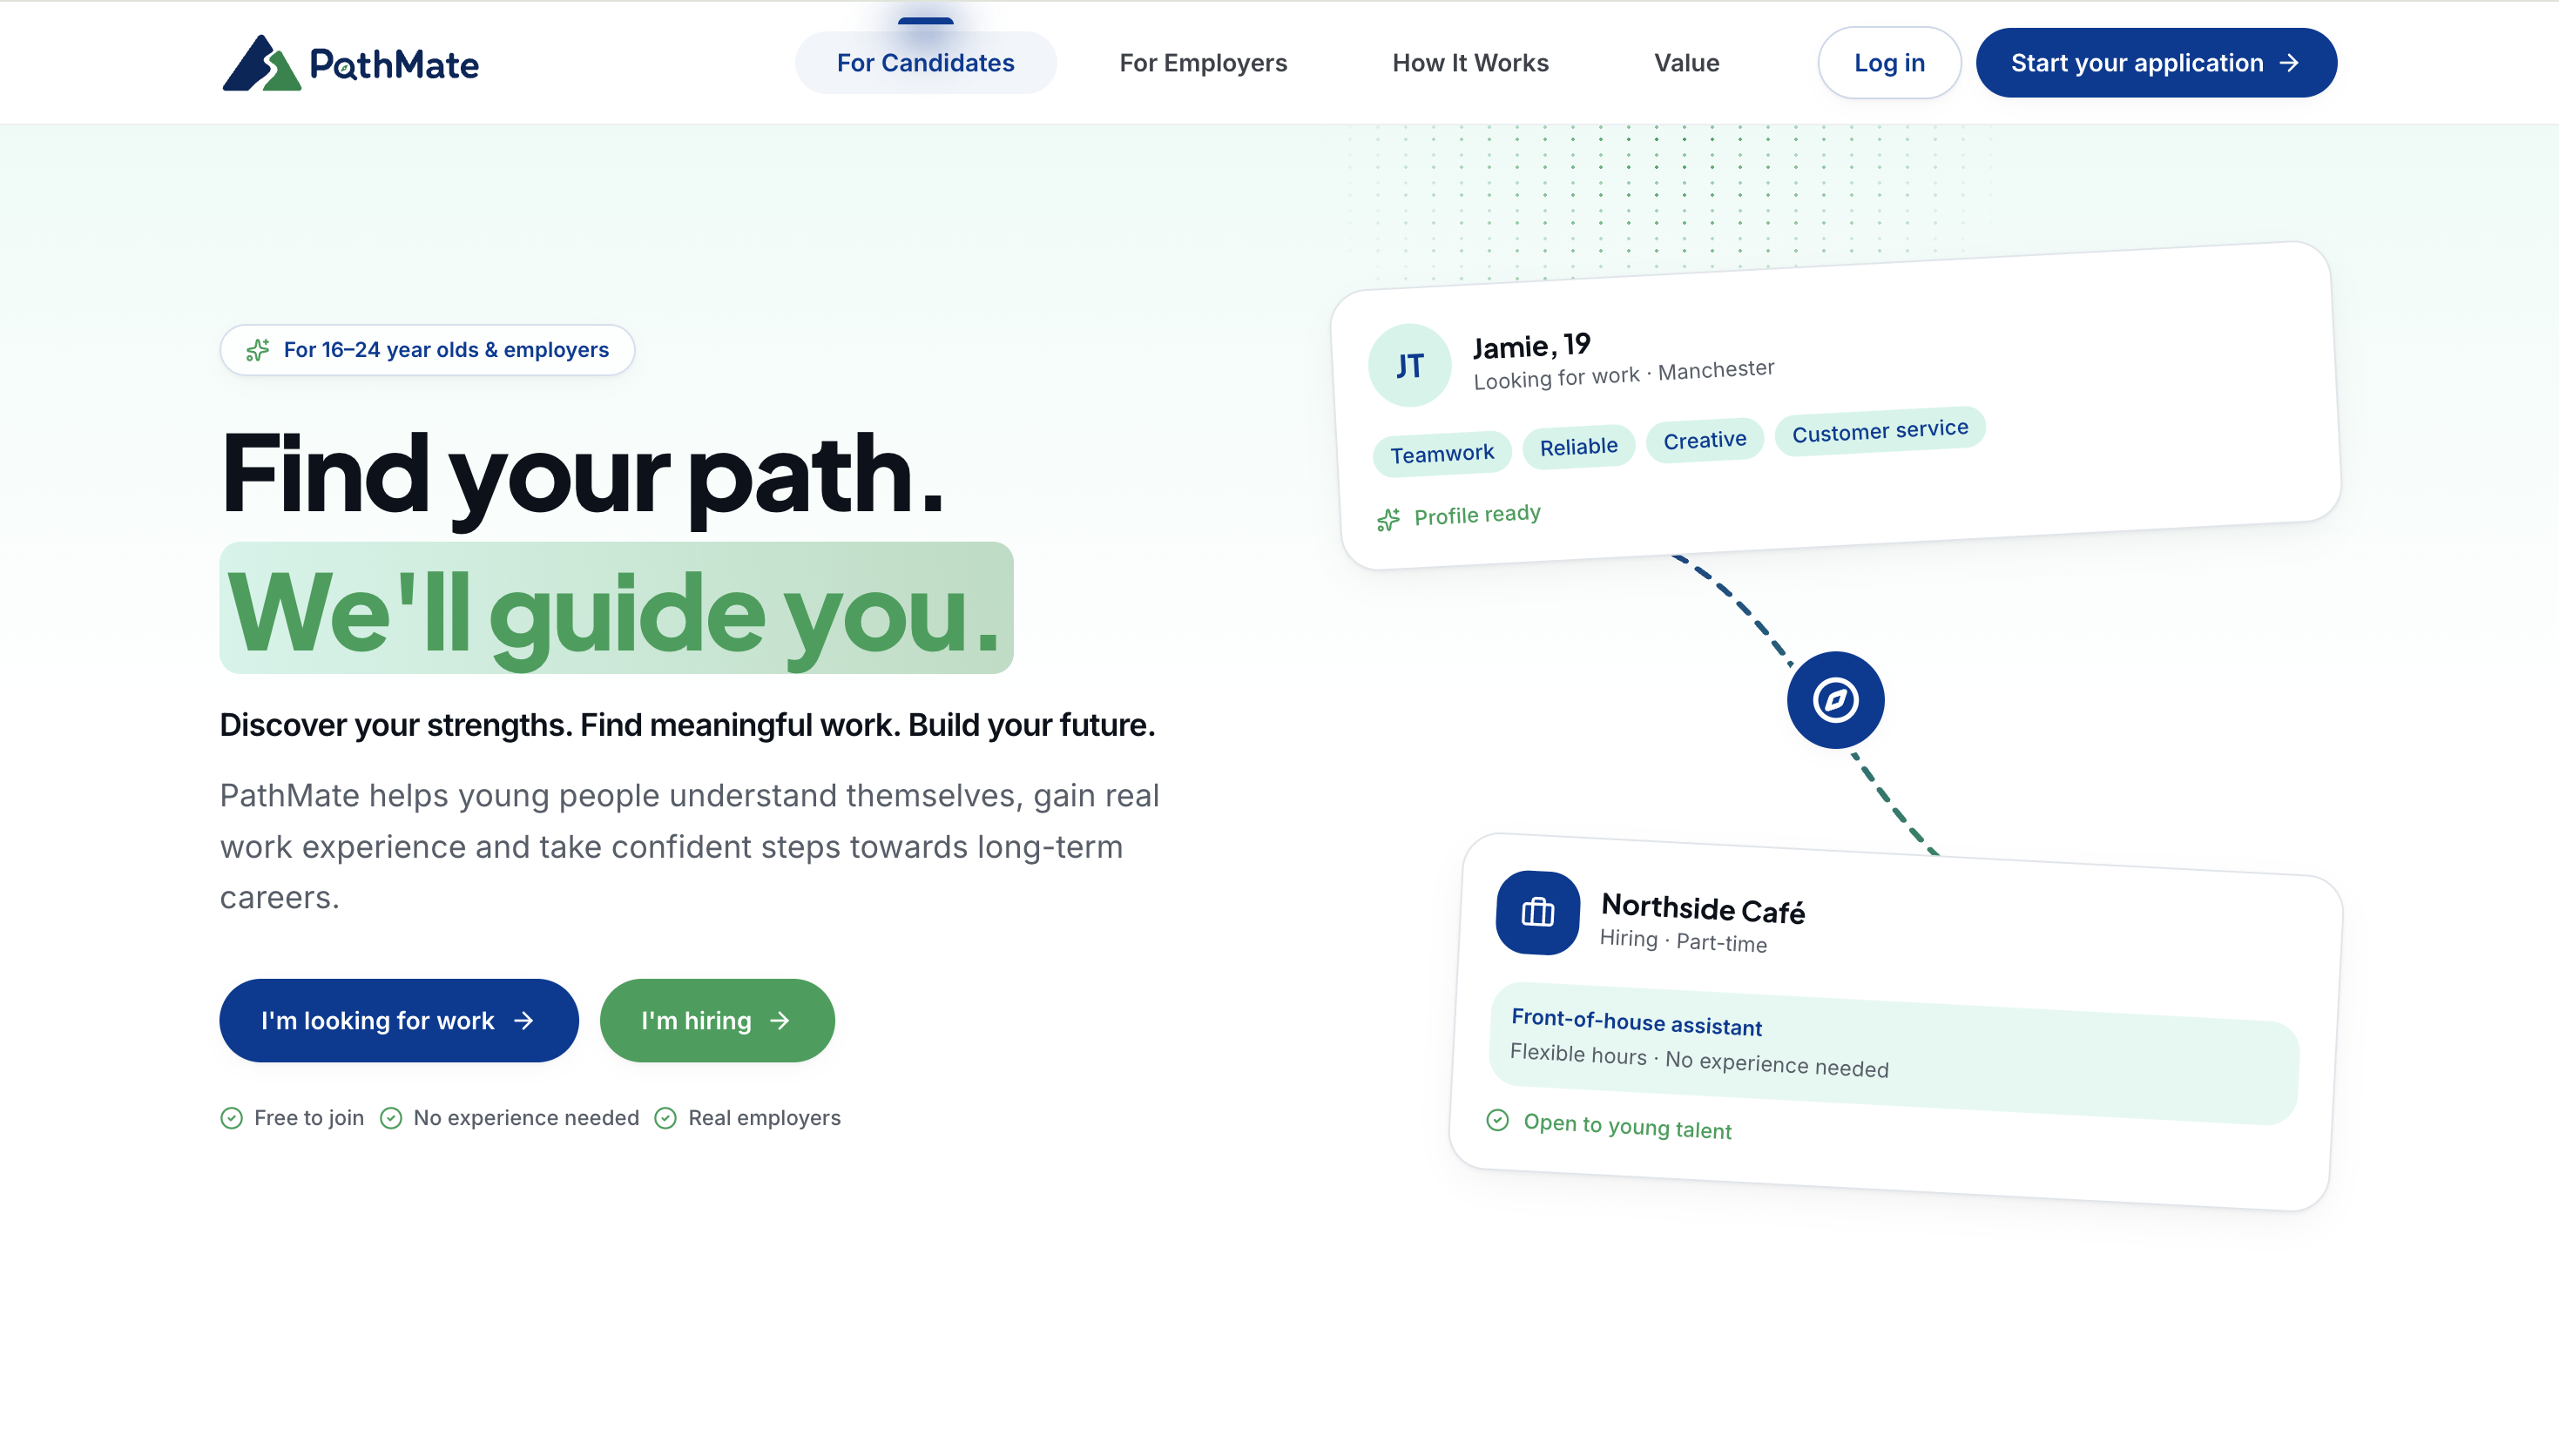Screen dimensions: 2559x1456
Task: Click the sparkle icon beside Profile ready
Action: (x=1388, y=520)
